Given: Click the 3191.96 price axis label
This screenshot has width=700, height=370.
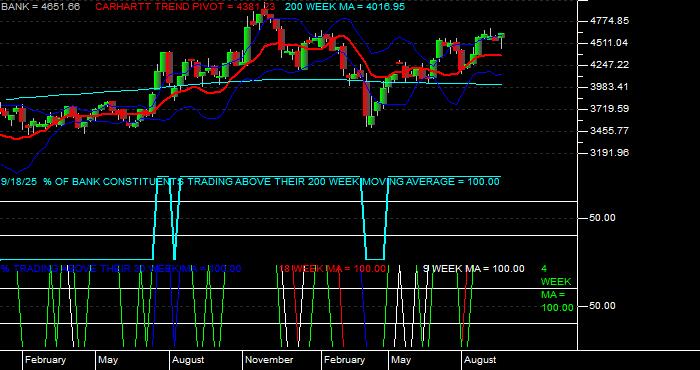Looking at the screenshot, I should [x=609, y=153].
